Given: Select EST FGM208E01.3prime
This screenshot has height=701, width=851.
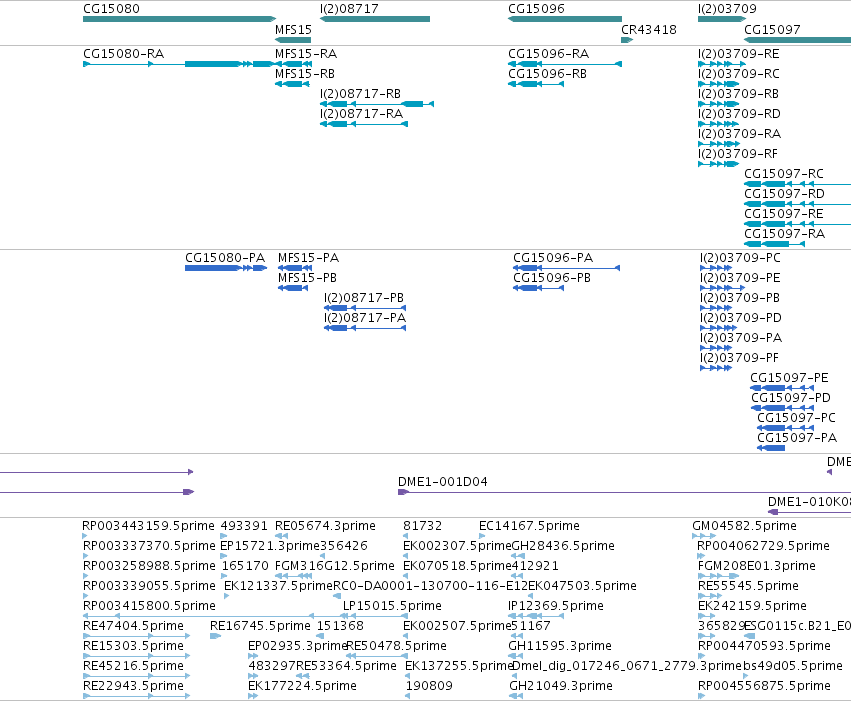Looking at the screenshot, I should [x=757, y=566].
